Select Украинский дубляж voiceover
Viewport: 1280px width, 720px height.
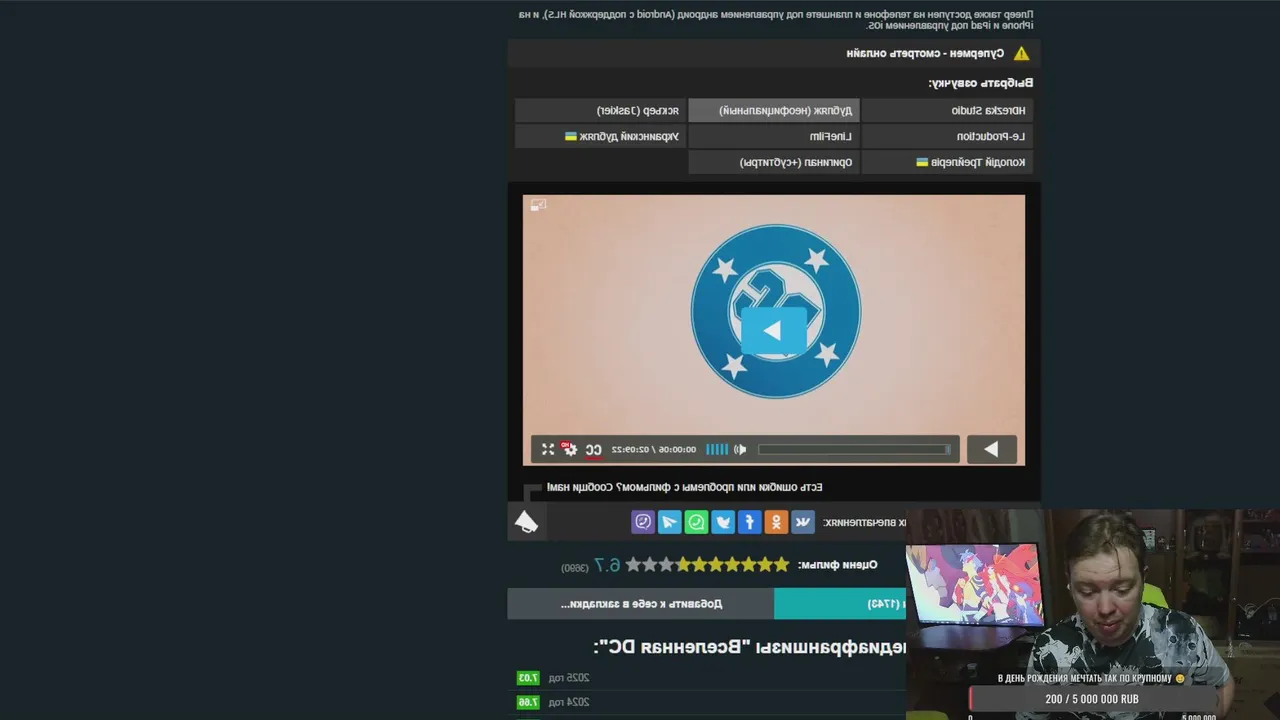(601, 136)
